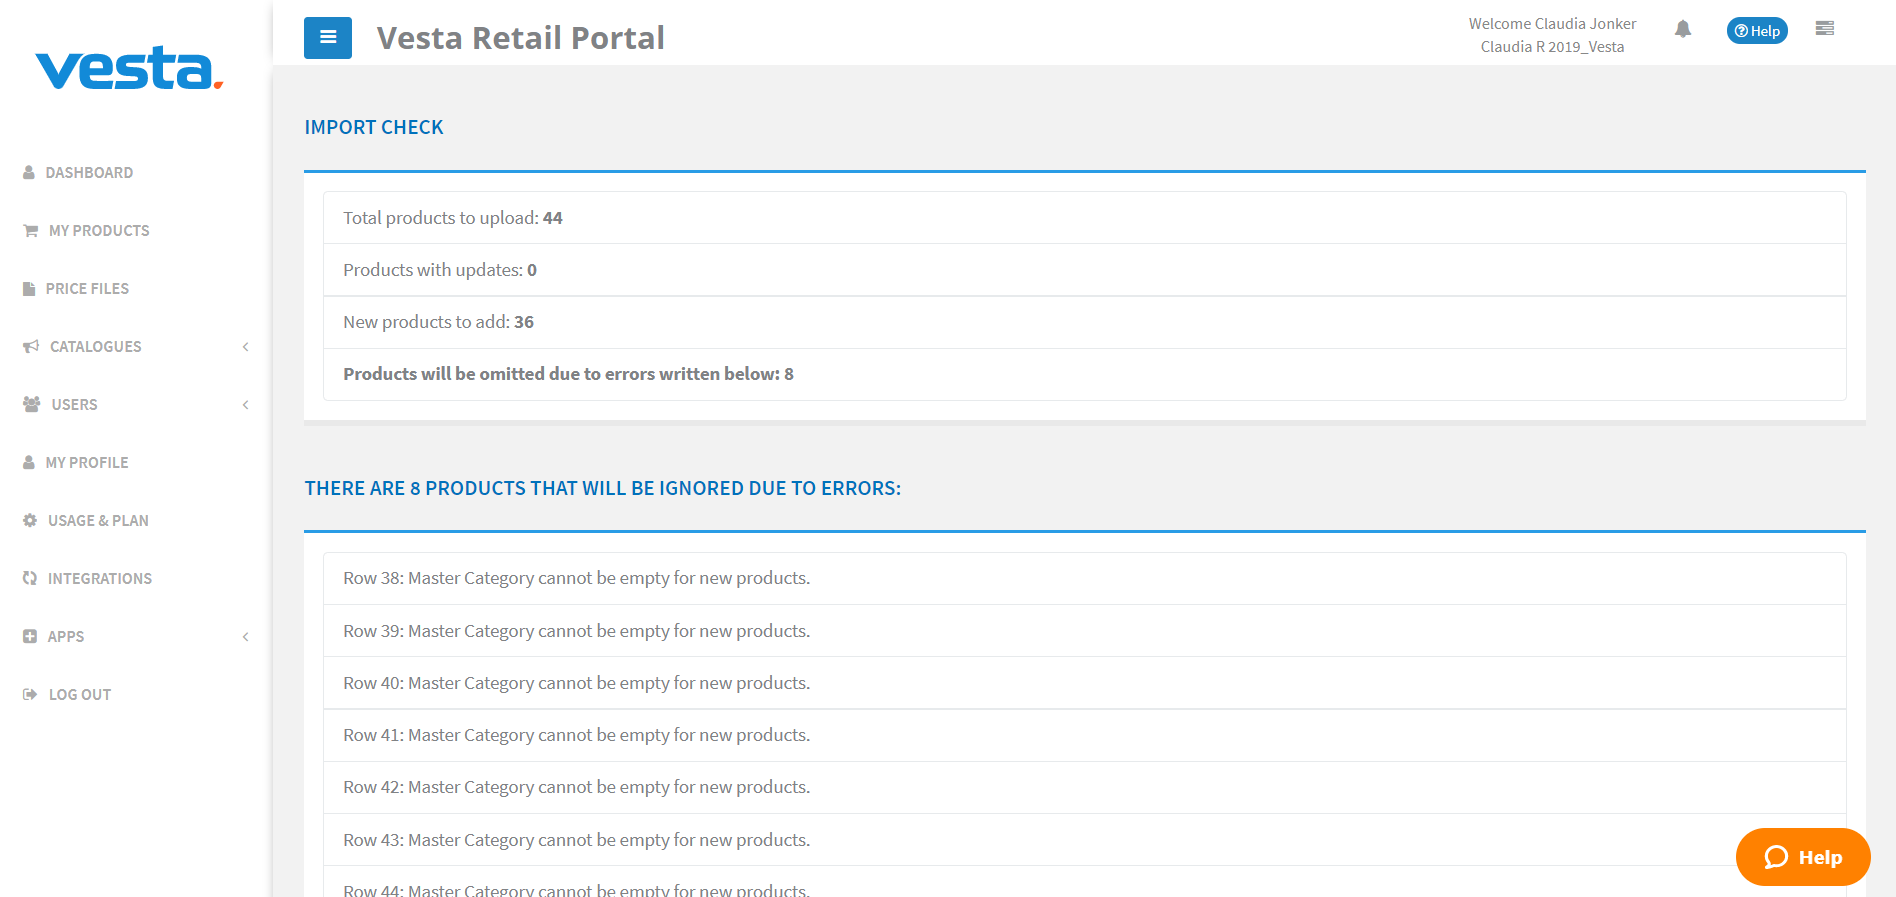Open Apps menu item

66,637
